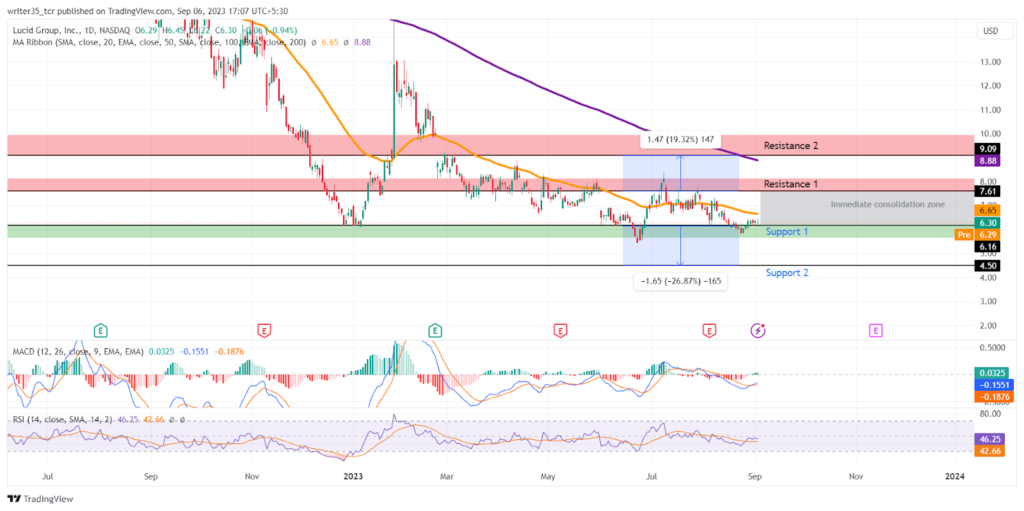Image resolution: width=1024 pixels, height=511 pixels.
Task: Click the Lucid Group, Inc. symbol title
Action: click(47, 31)
